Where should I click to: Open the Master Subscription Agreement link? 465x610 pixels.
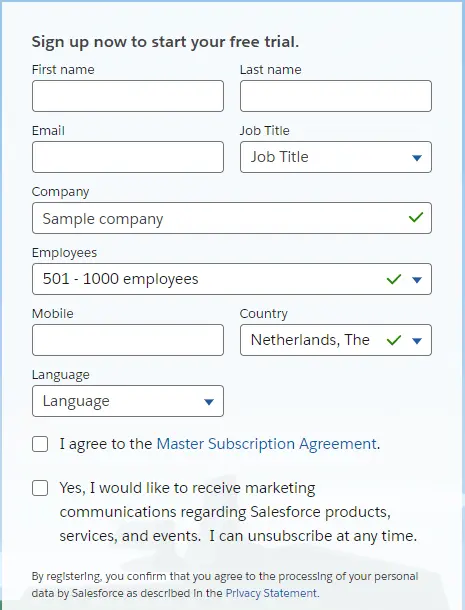(x=267, y=444)
